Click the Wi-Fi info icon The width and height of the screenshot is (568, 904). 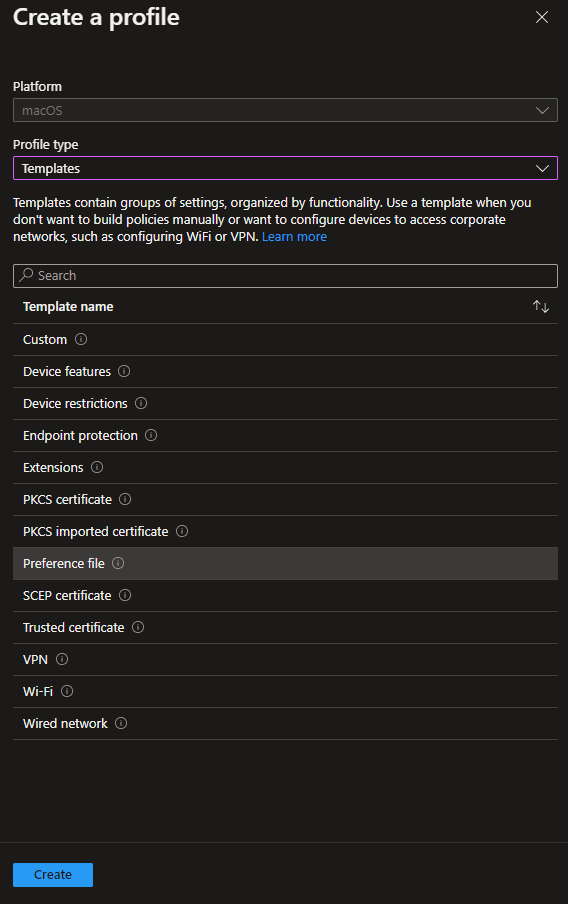(x=67, y=691)
